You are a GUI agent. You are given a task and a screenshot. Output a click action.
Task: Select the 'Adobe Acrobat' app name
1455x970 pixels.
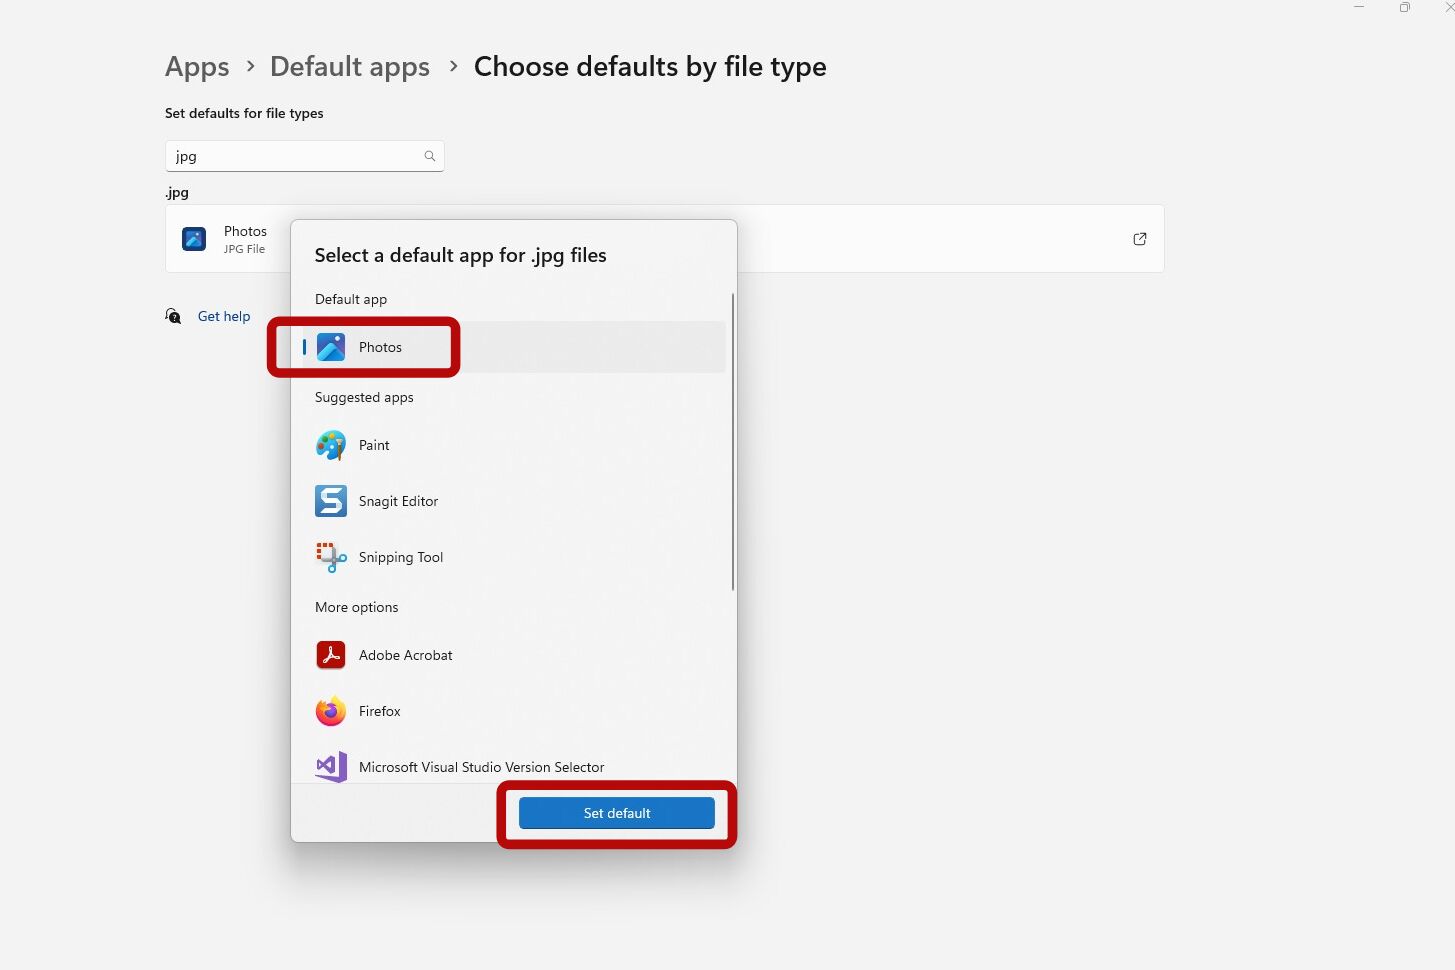tap(406, 655)
